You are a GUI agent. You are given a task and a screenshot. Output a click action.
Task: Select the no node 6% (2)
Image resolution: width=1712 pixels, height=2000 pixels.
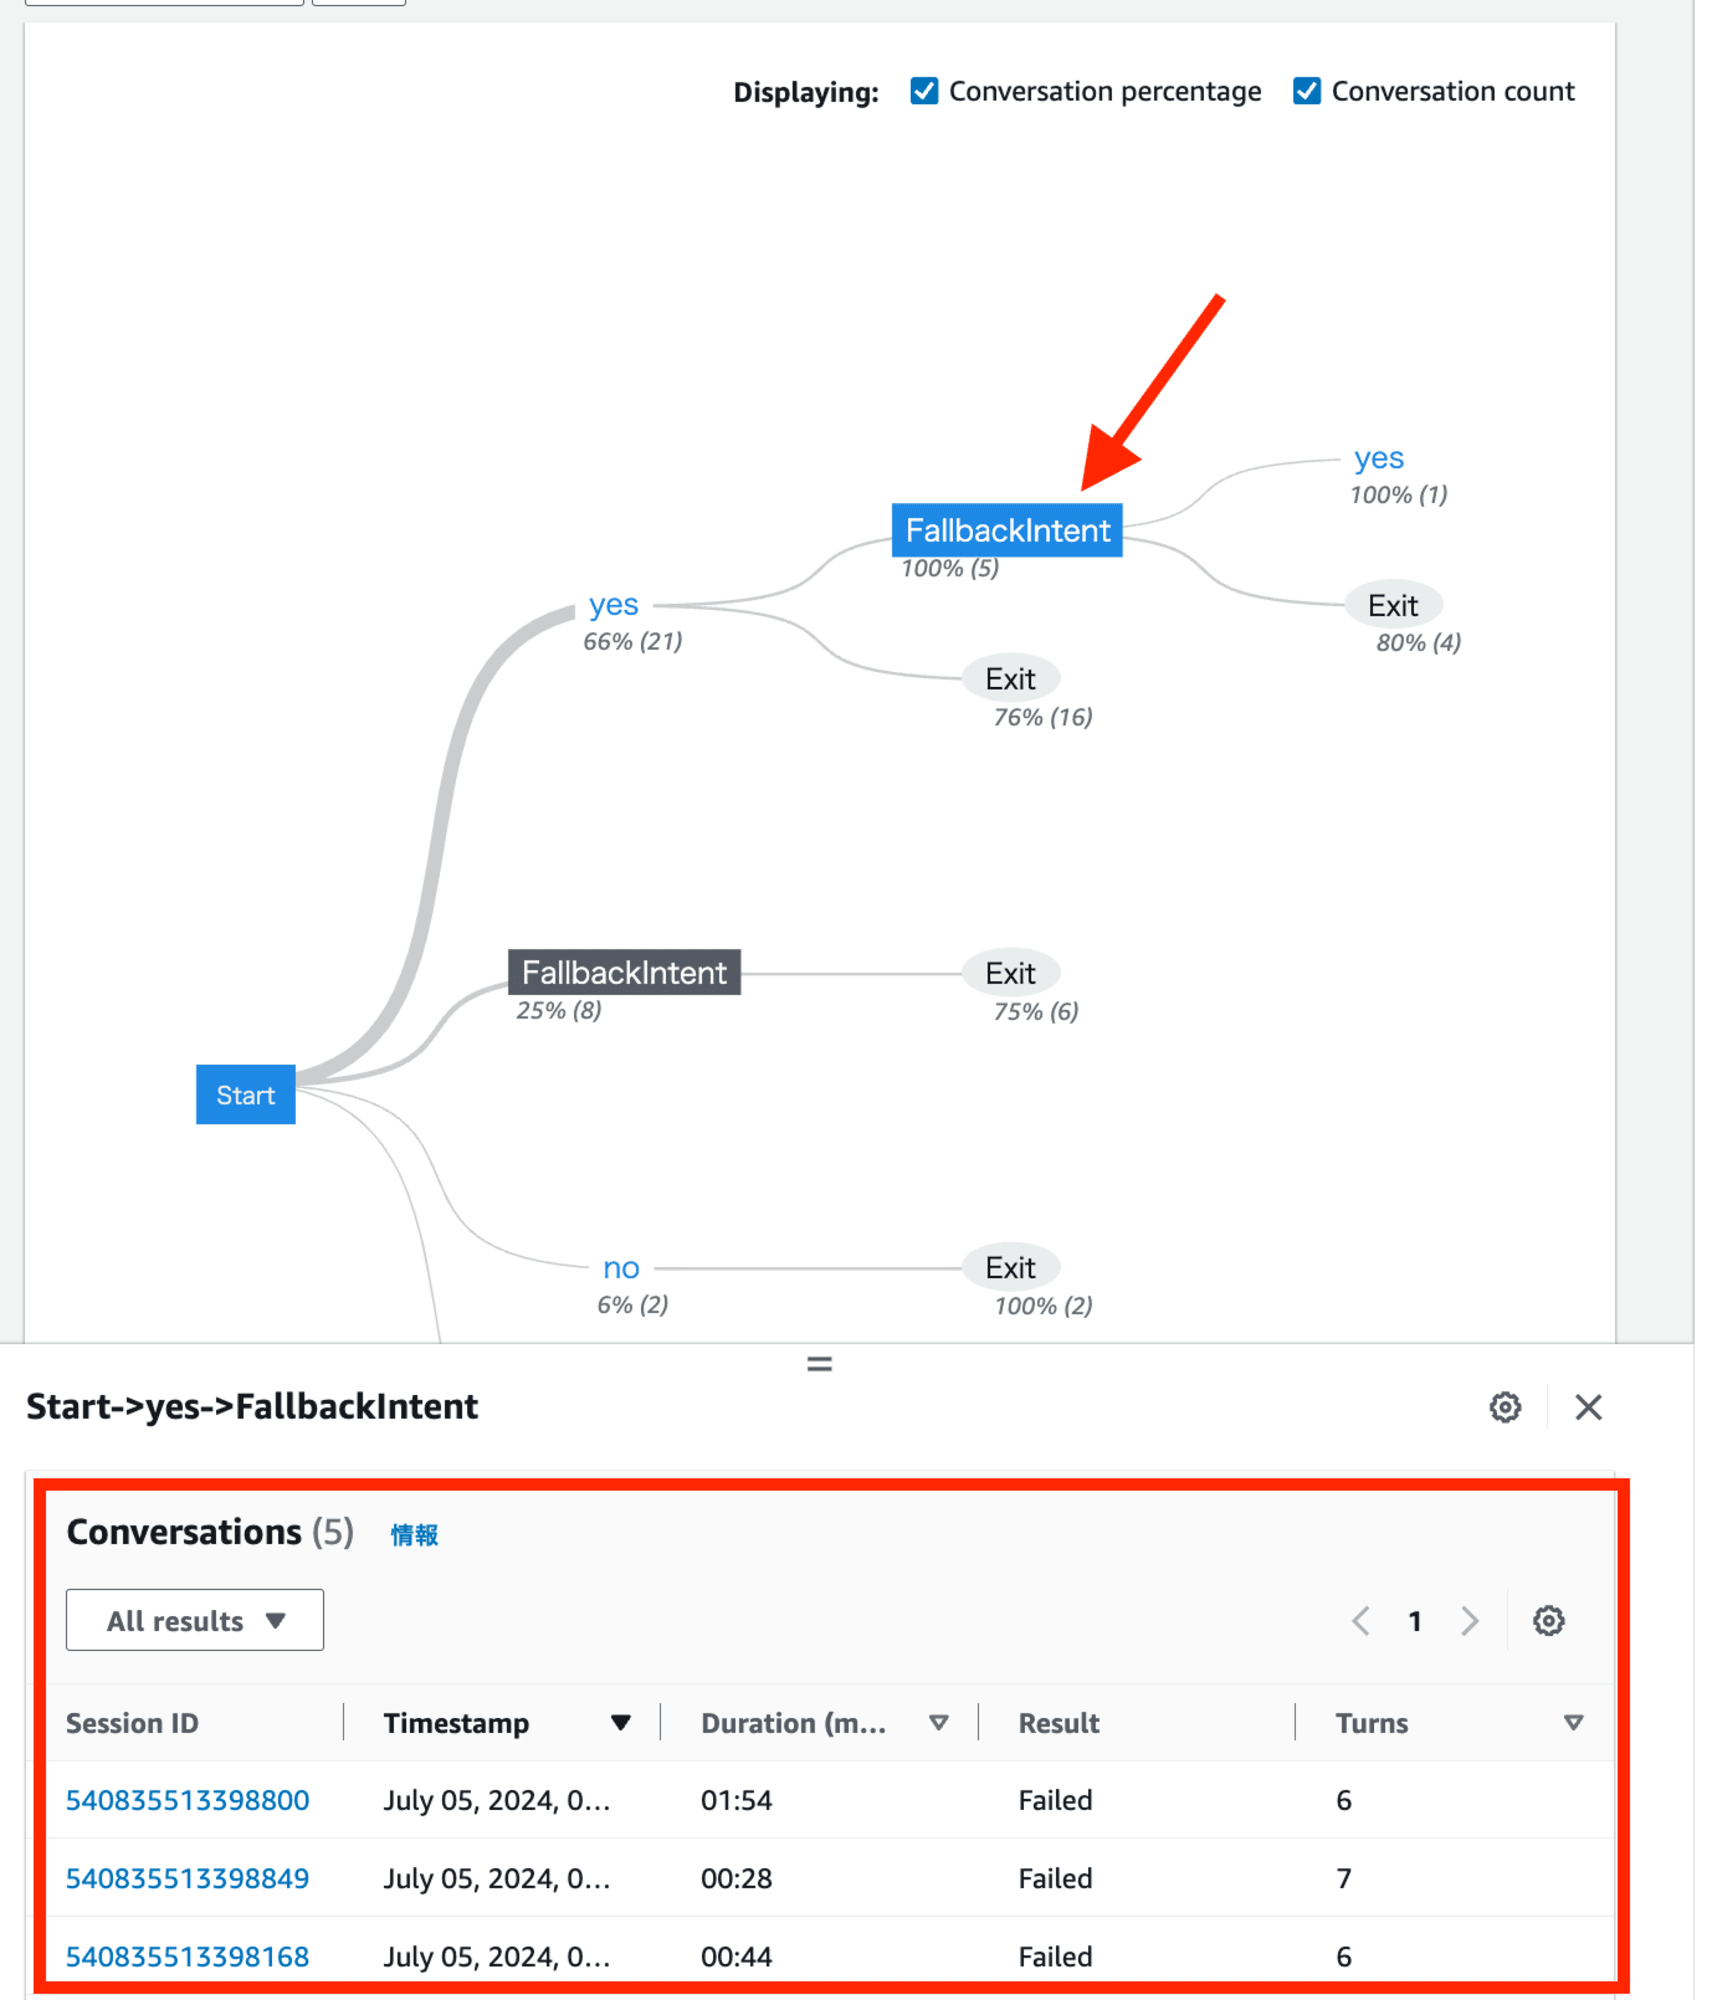click(621, 1268)
